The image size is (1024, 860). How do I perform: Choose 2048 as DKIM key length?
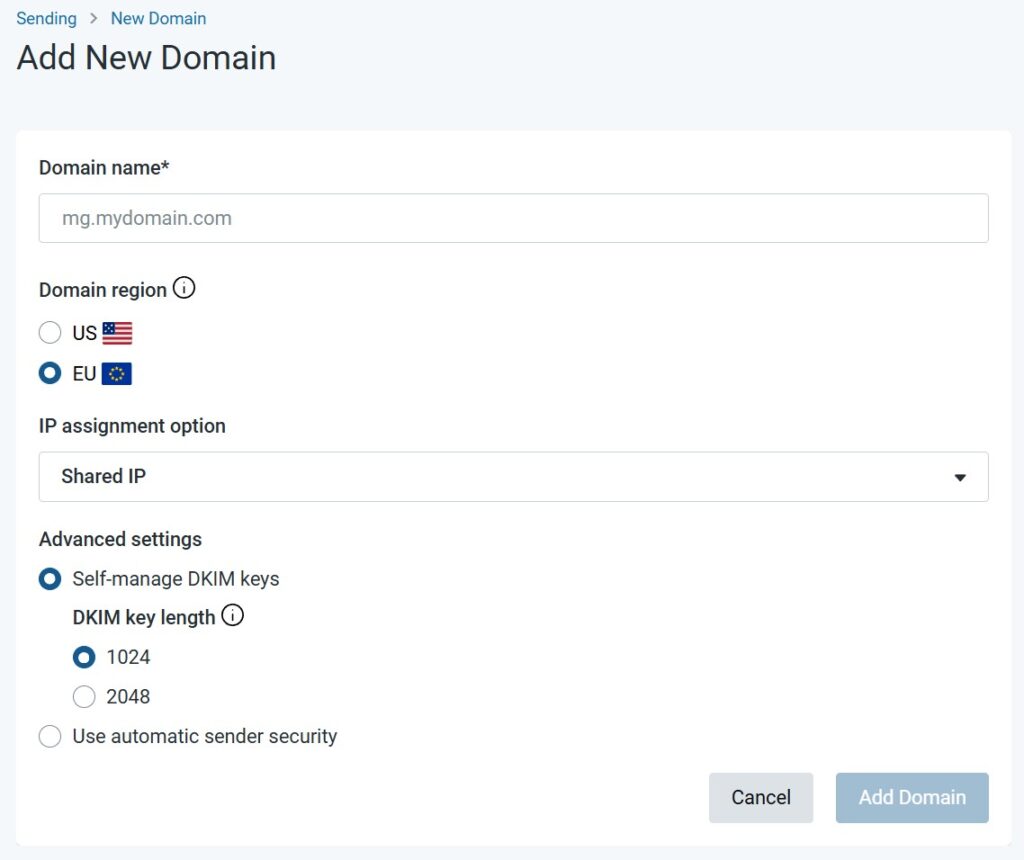pyautogui.click(x=84, y=696)
